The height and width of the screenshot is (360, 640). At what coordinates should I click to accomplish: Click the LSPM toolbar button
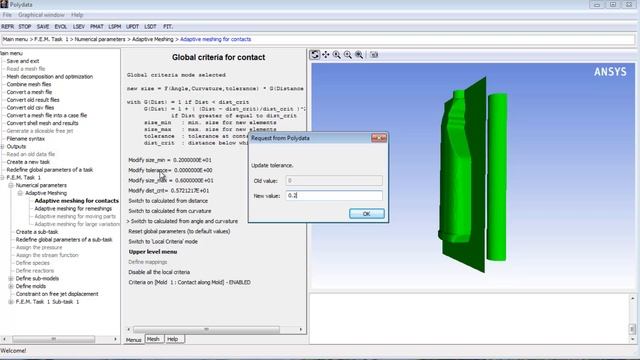[x=115, y=27]
